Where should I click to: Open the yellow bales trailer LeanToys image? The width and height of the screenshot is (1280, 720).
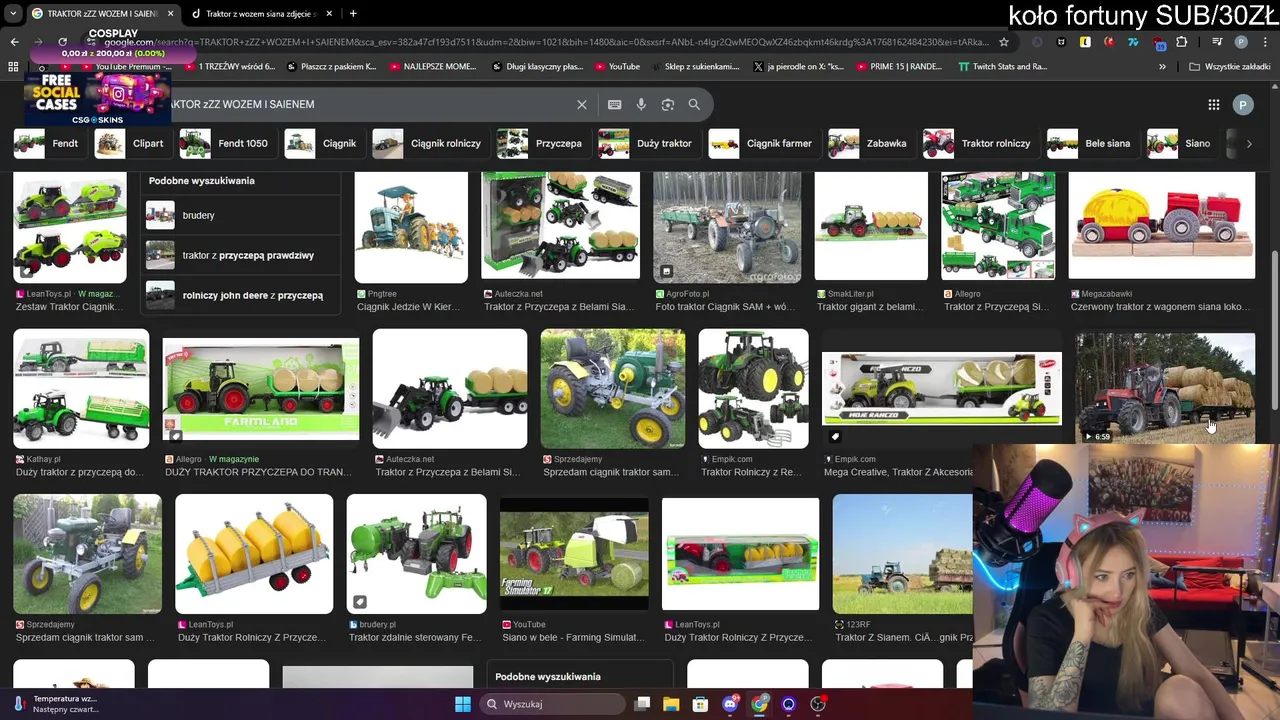(x=254, y=554)
